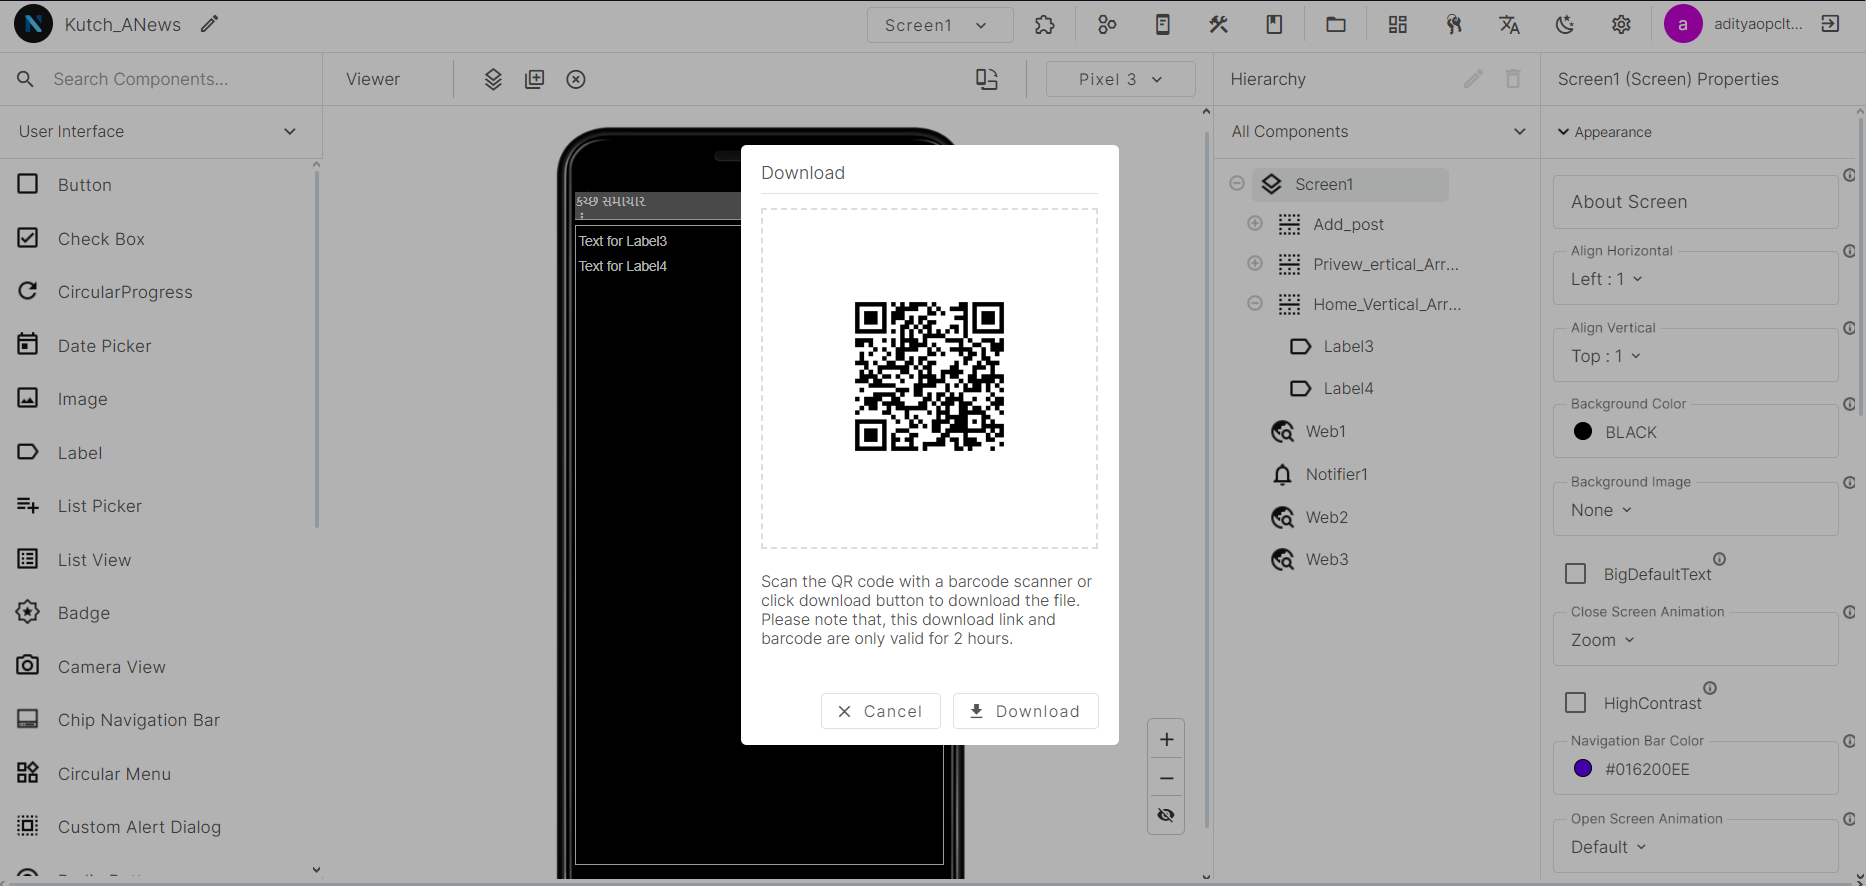
Task: Click the logout icon
Action: click(1830, 24)
